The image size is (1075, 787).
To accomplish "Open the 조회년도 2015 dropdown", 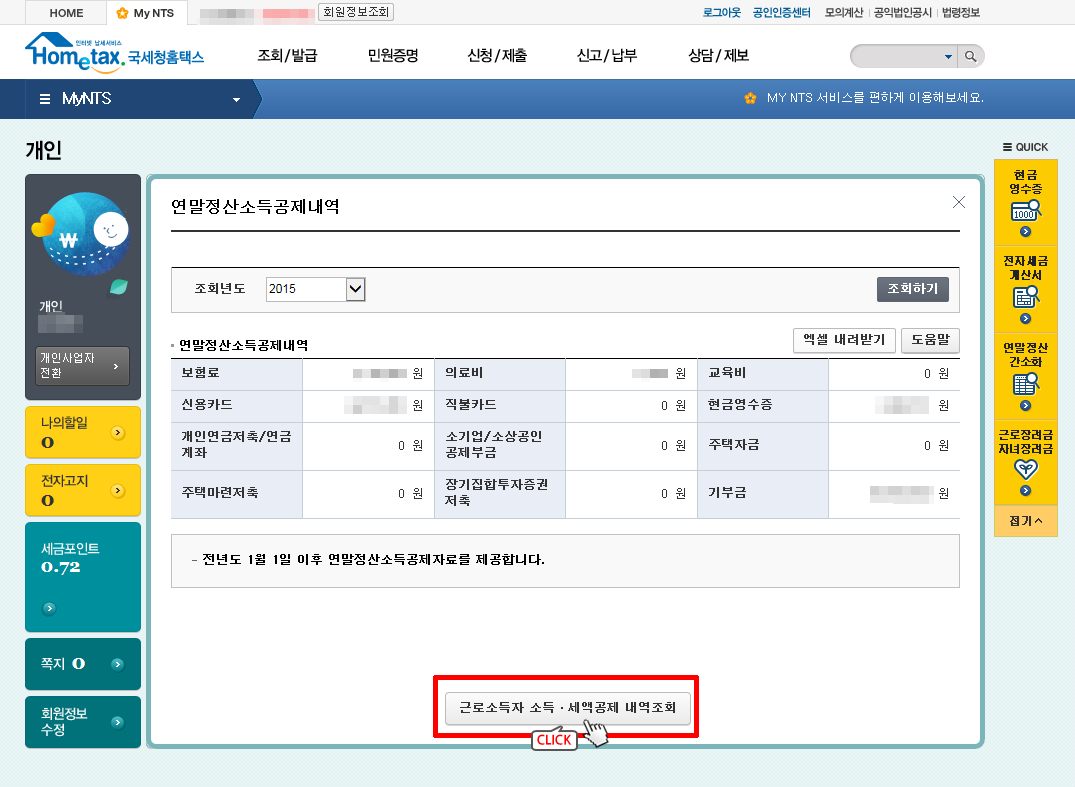I will click(355, 289).
